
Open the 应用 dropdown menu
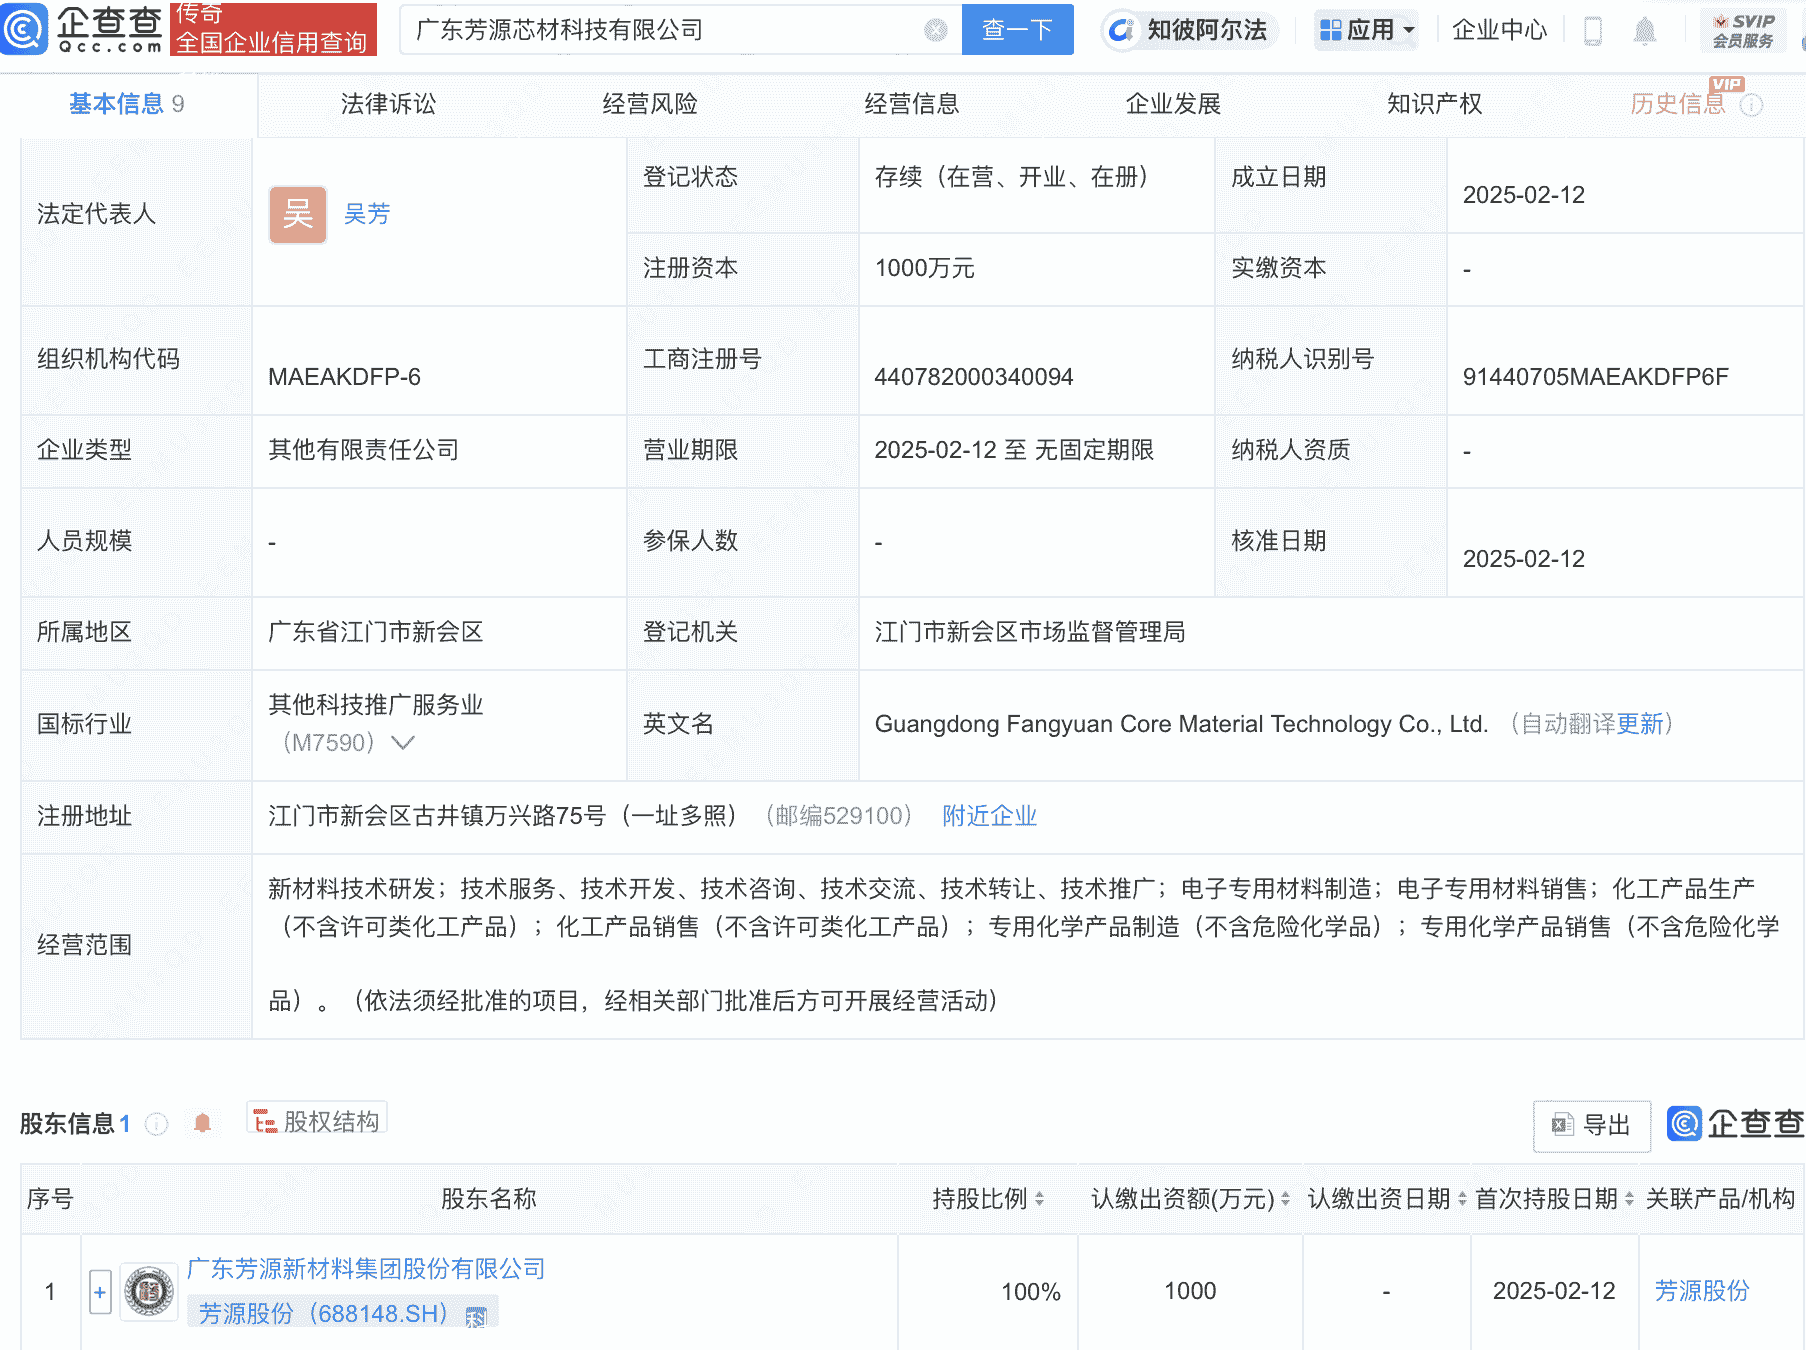coord(1366,30)
